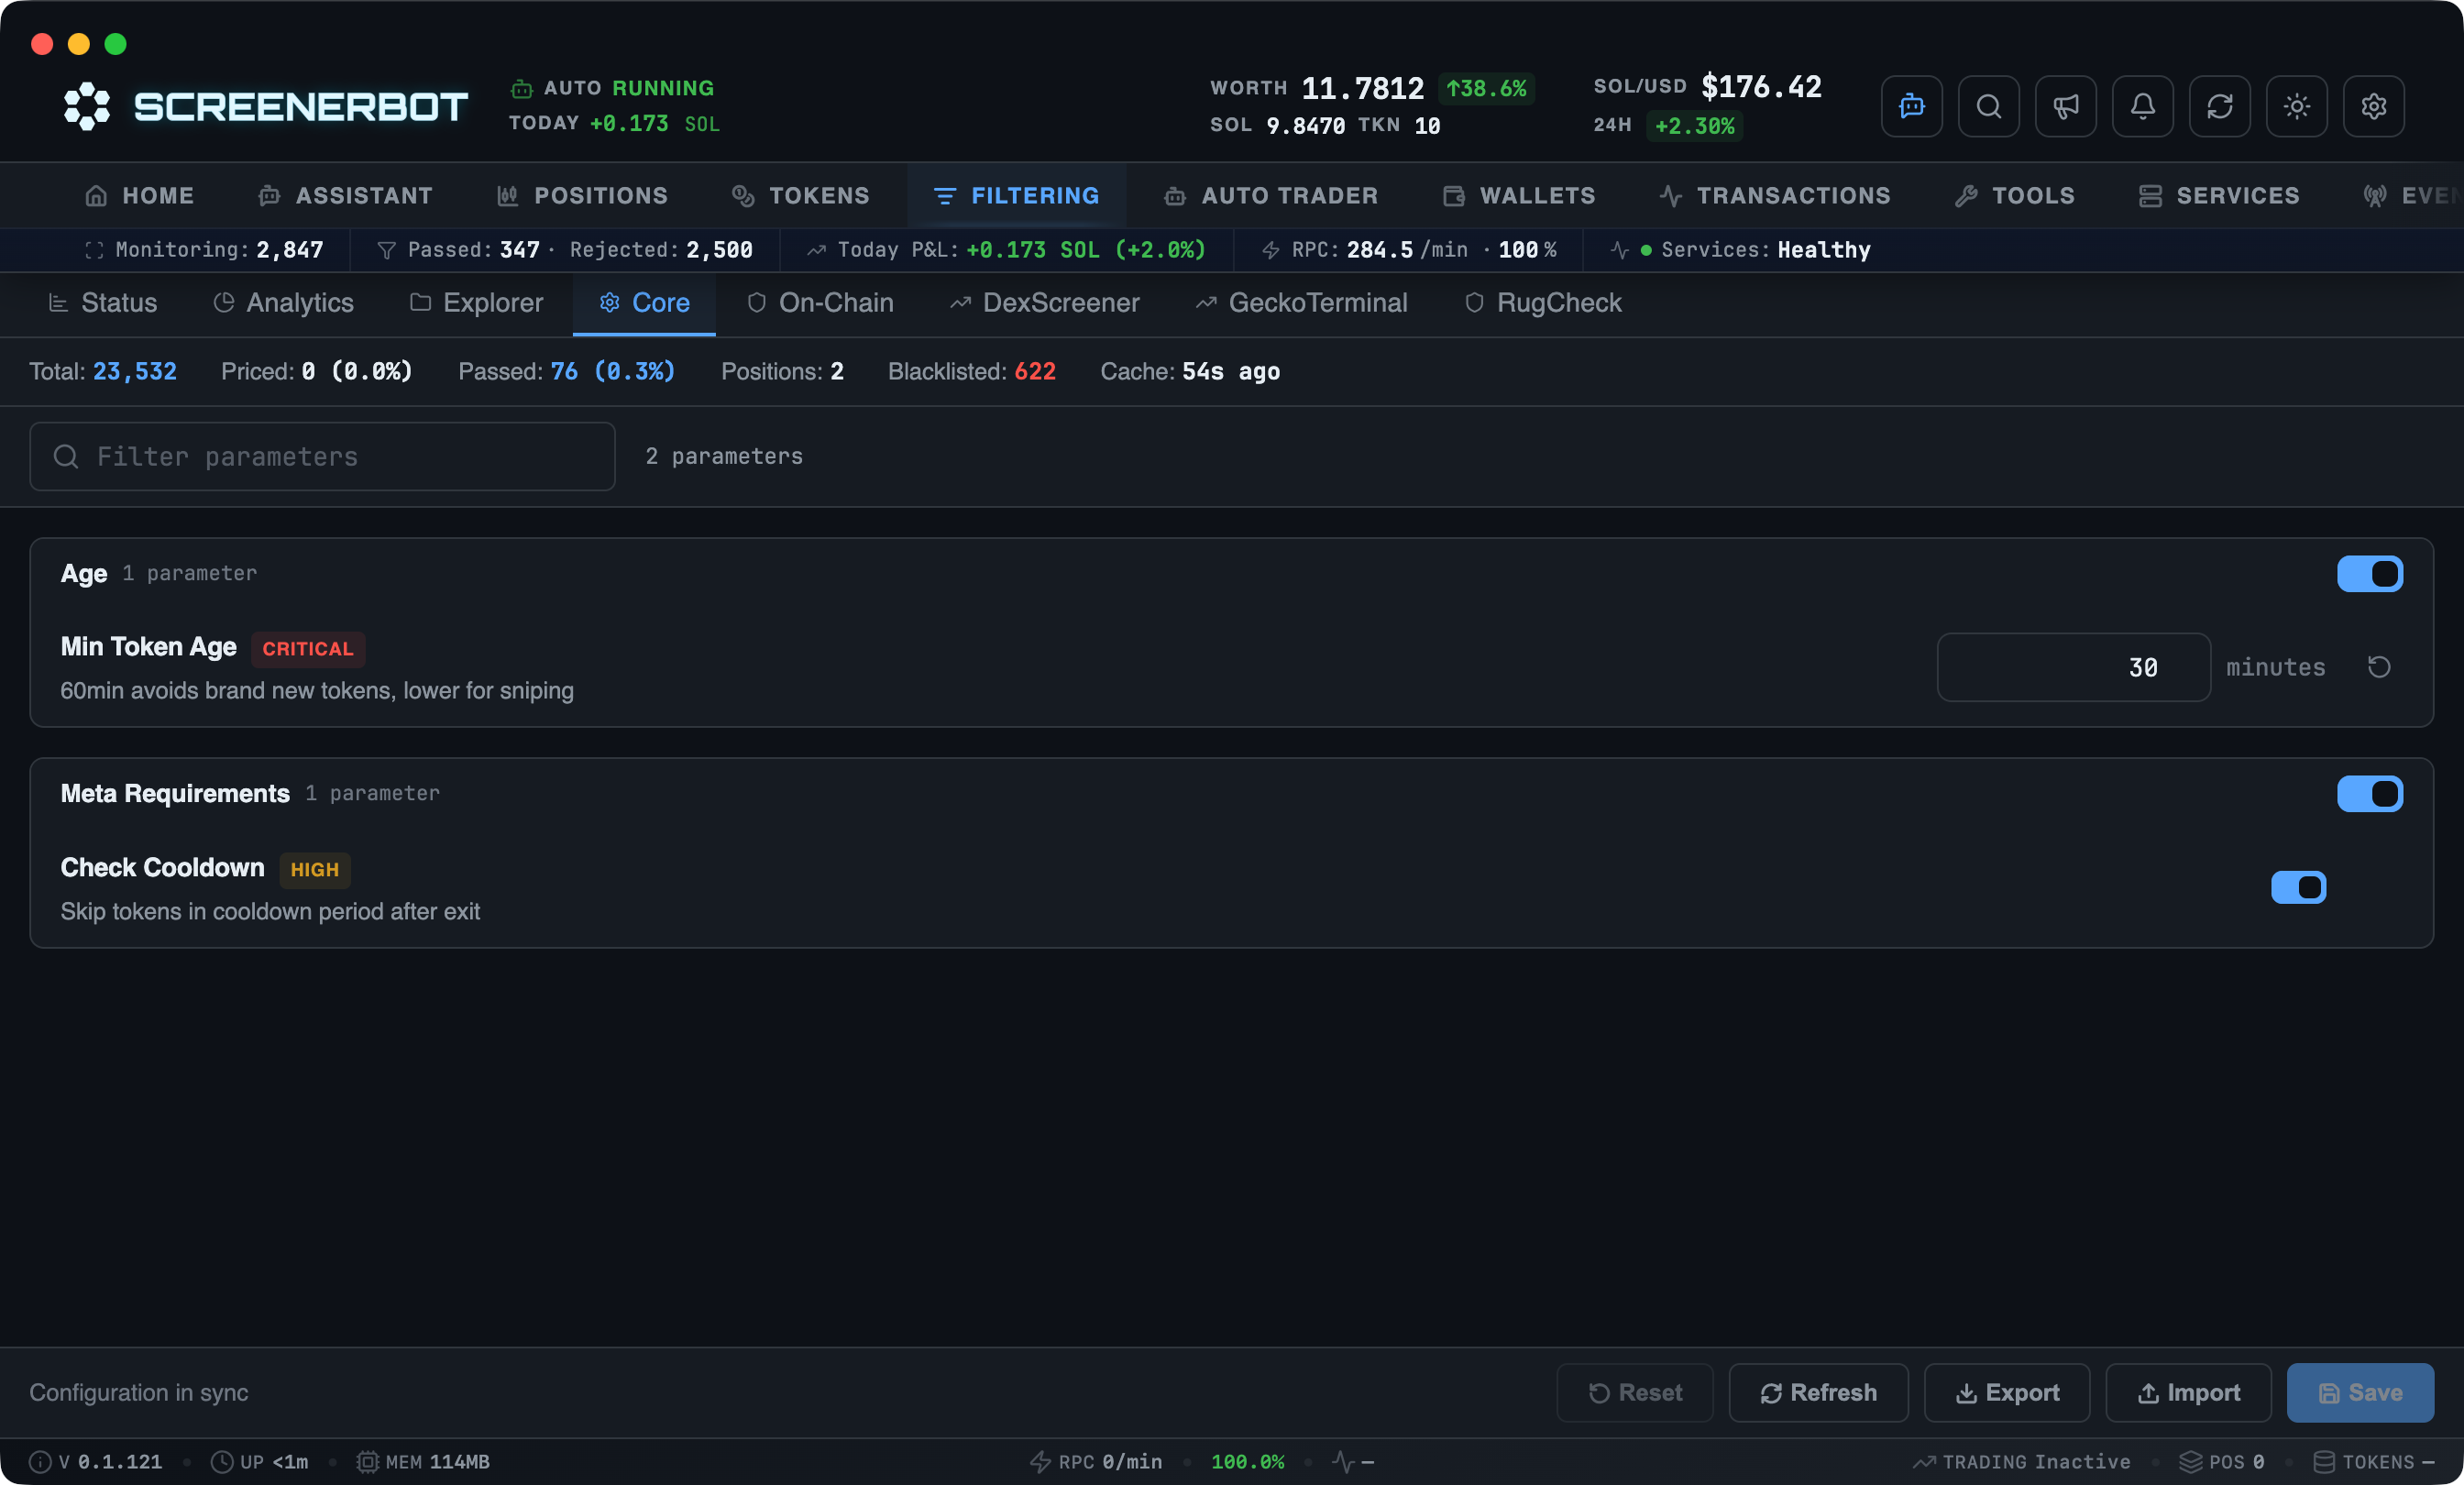
Task: Switch to the Wallets tab
Action: [x=1519, y=196]
